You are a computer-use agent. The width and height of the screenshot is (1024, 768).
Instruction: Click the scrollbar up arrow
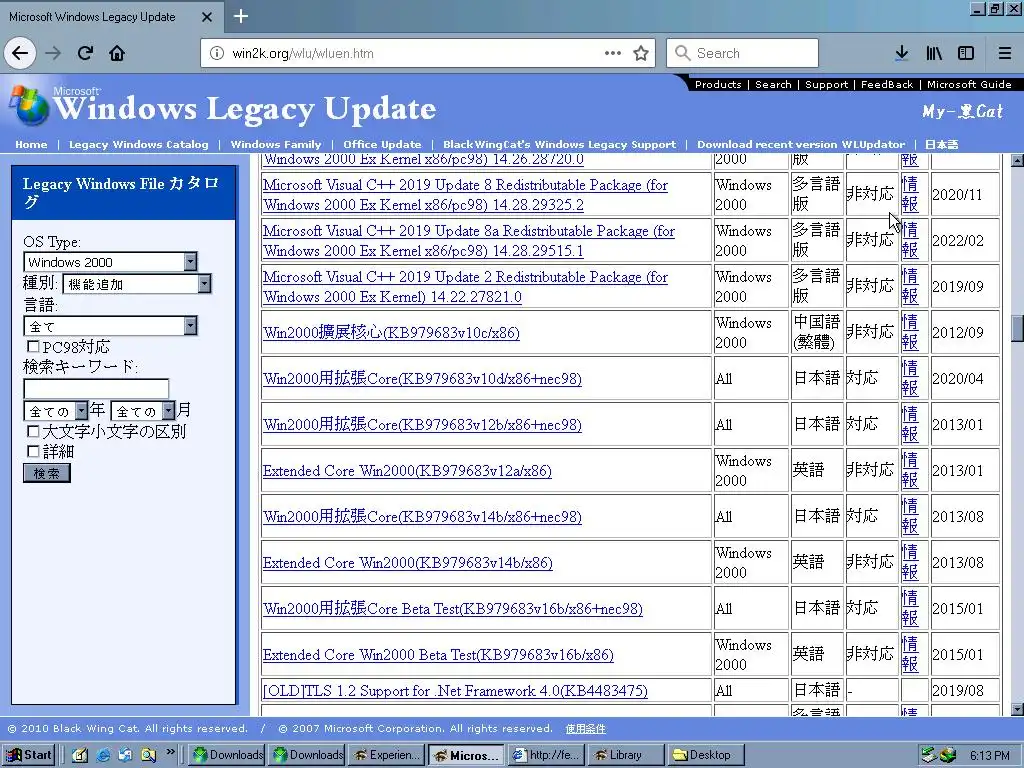[1017, 160]
